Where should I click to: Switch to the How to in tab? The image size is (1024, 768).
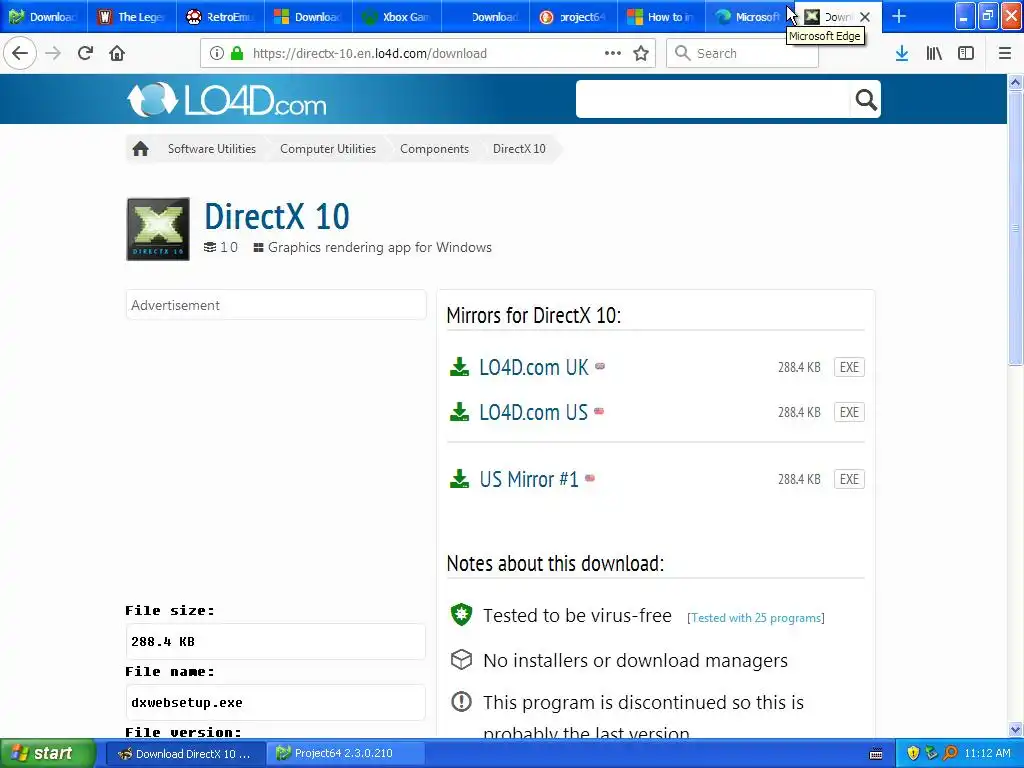click(661, 17)
